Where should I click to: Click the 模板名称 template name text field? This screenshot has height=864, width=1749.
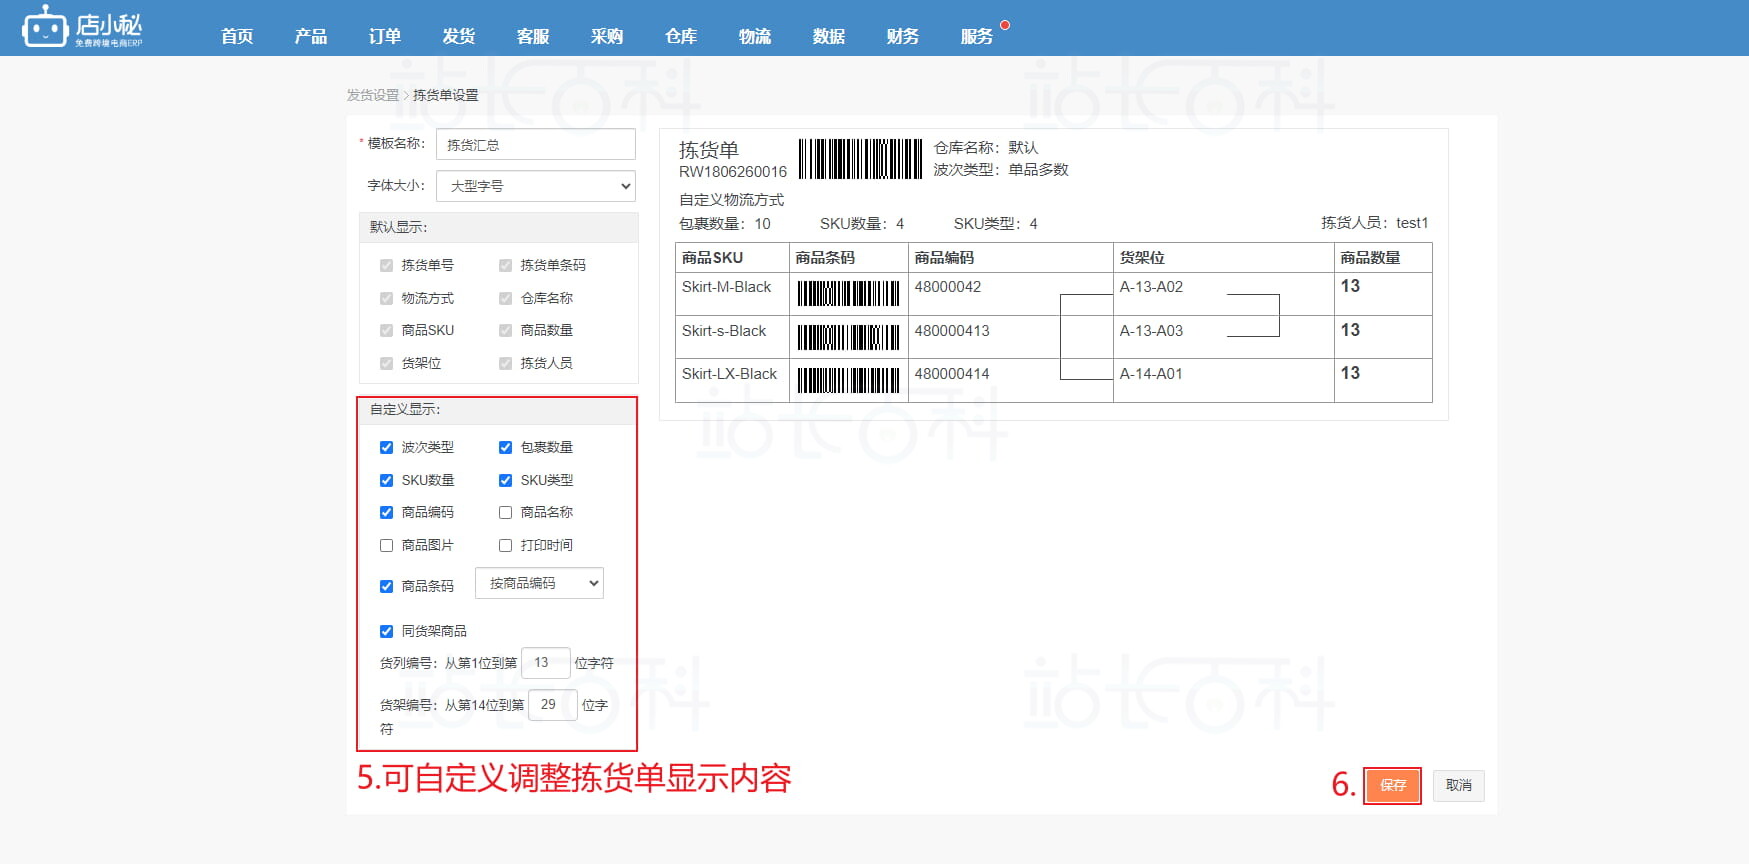(536, 144)
